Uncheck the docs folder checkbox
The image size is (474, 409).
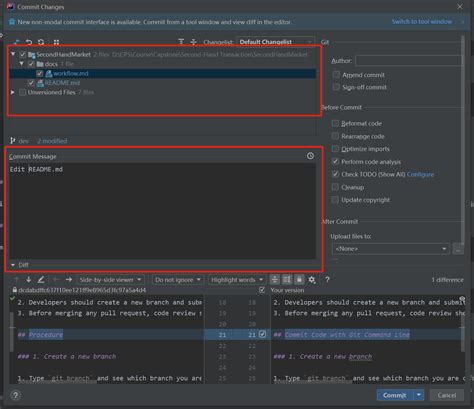pos(31,64)
